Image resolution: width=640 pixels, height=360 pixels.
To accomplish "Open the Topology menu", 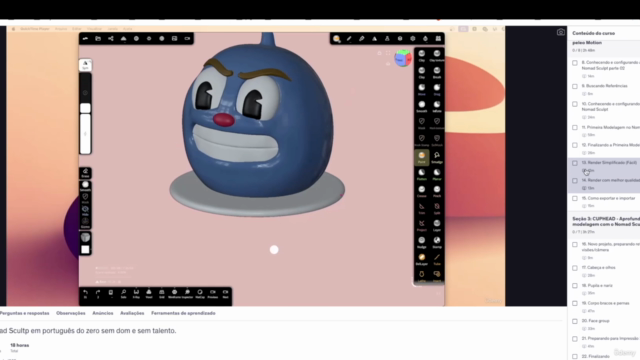I will click(x=123, y=38).
